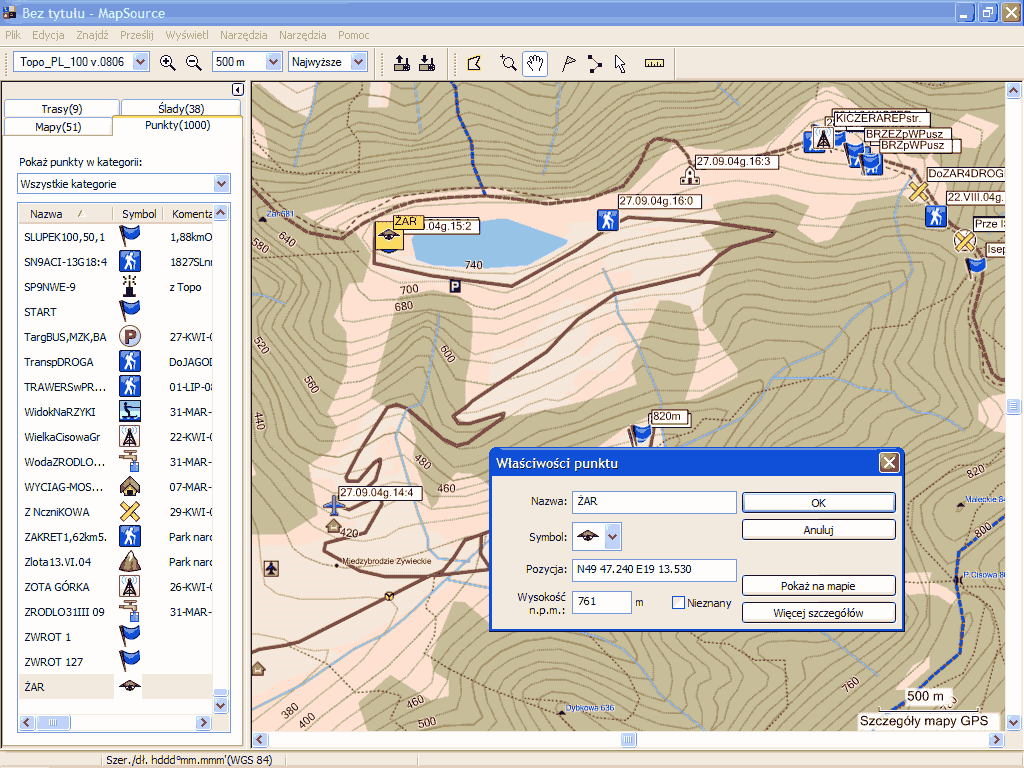The width and height of the screenshot is (1024, 768).
Task: Open the Najwyższe detail level dropdown
Action: (359, 62)
